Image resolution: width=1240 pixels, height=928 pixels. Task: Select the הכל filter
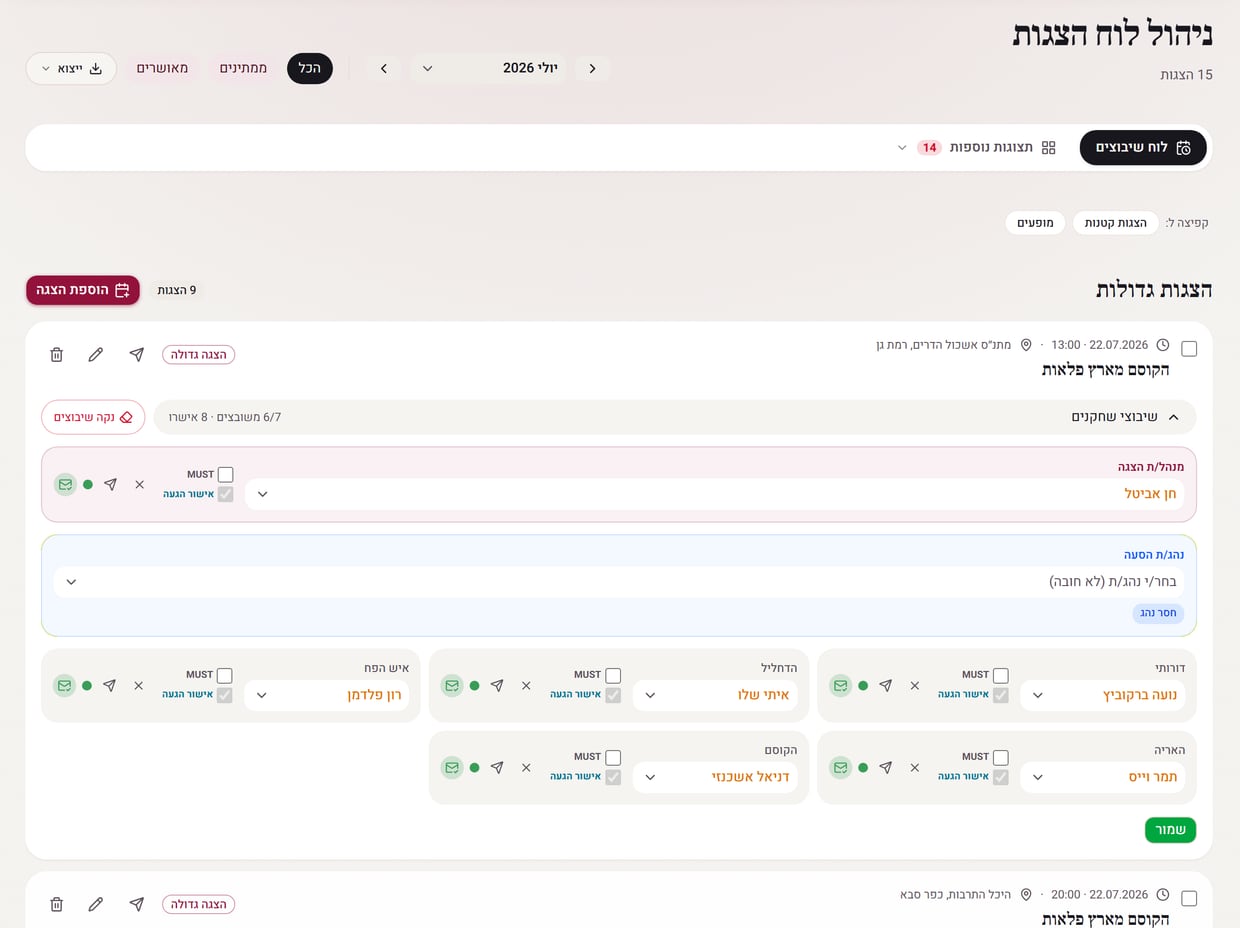pos(310,68)
